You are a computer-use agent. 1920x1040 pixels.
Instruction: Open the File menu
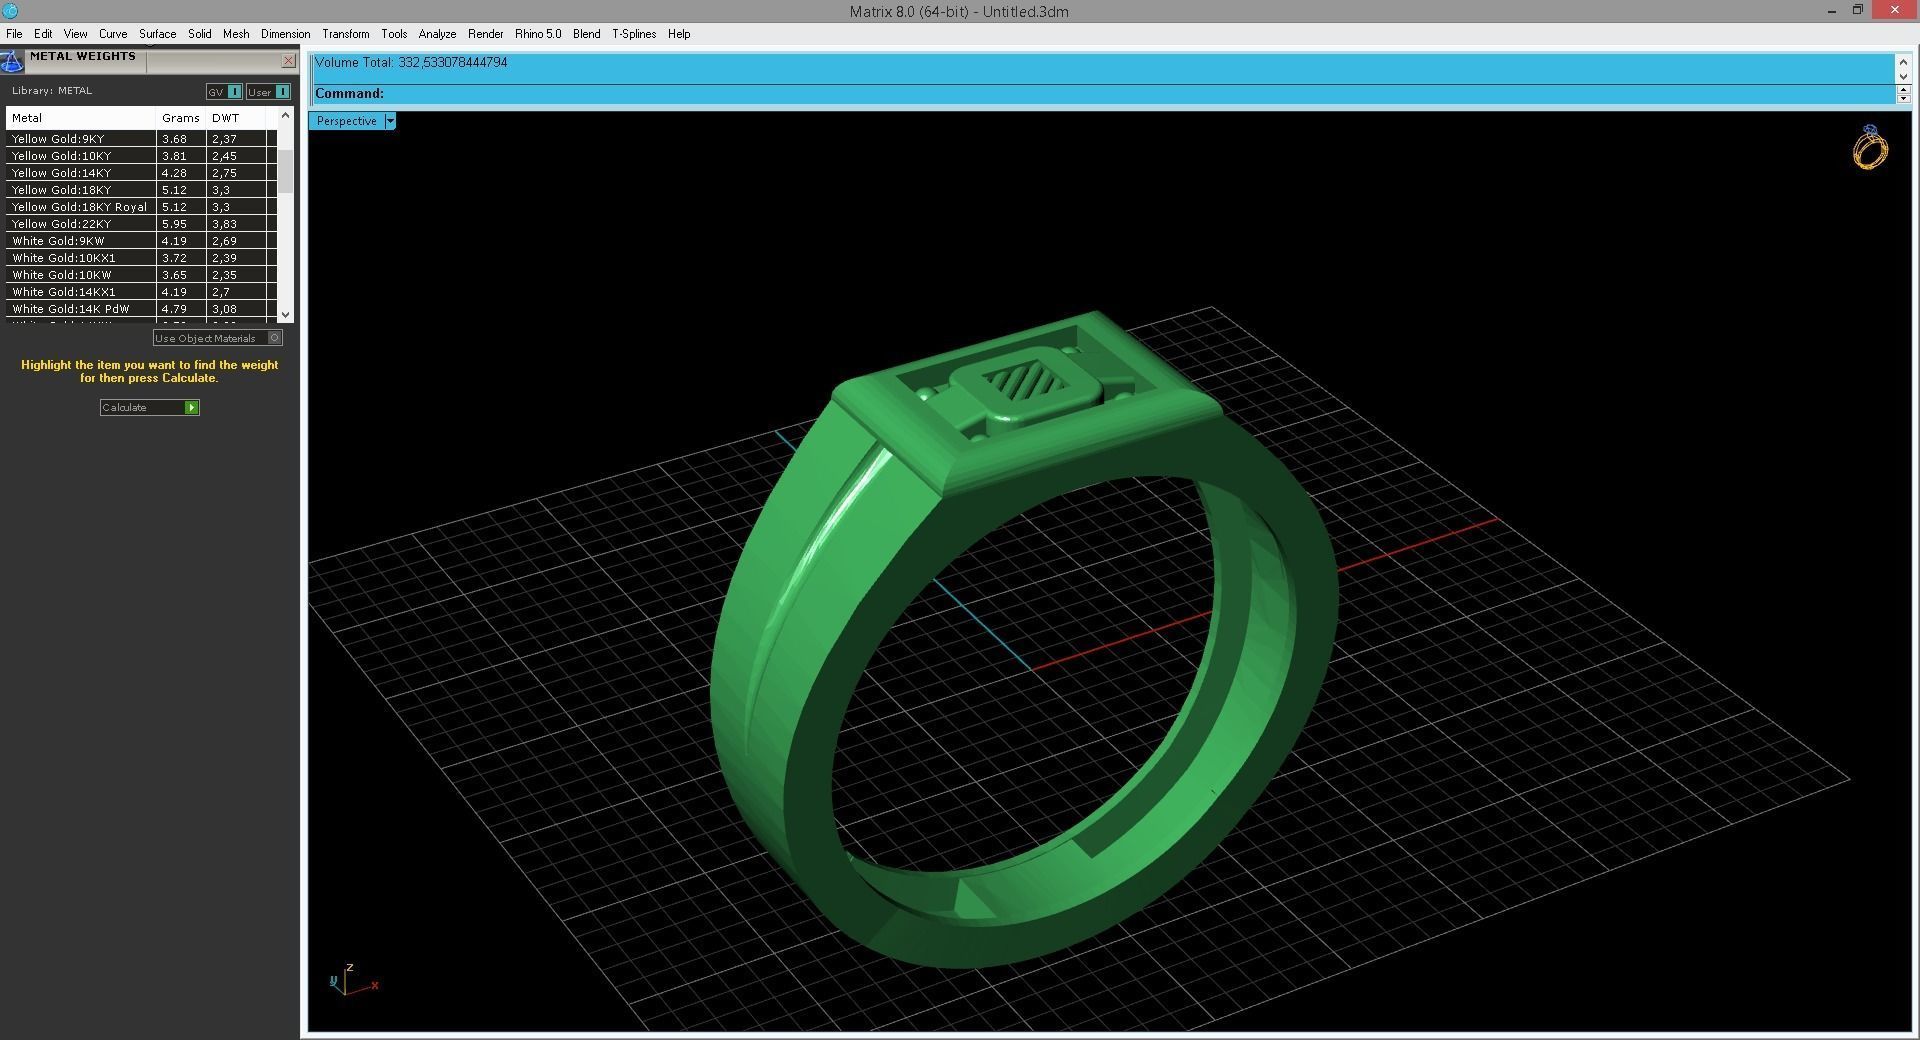coord(14,34)
